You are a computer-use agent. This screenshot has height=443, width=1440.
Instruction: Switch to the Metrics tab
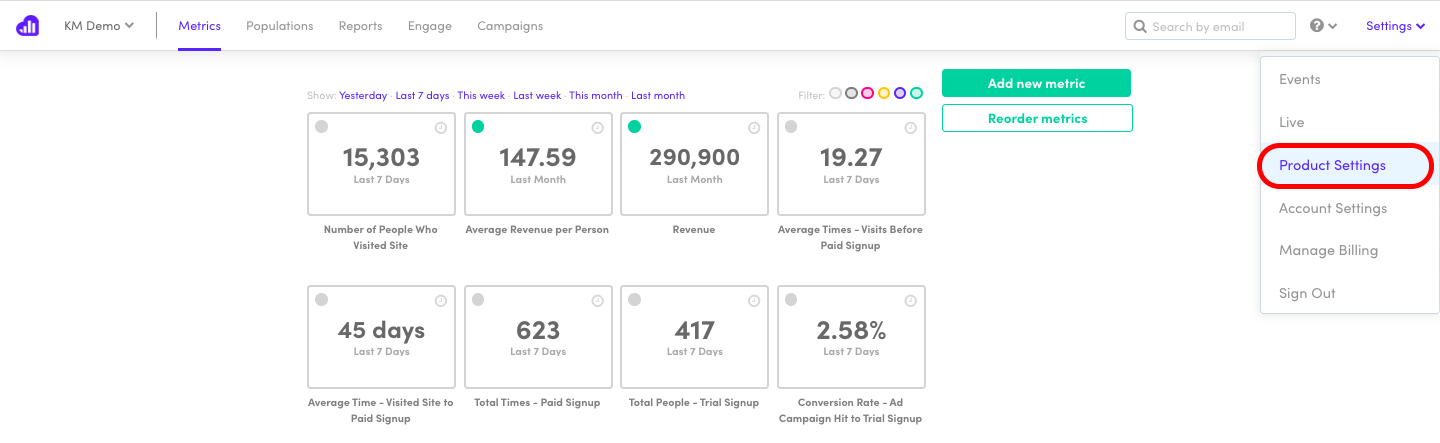click(199, 26)
